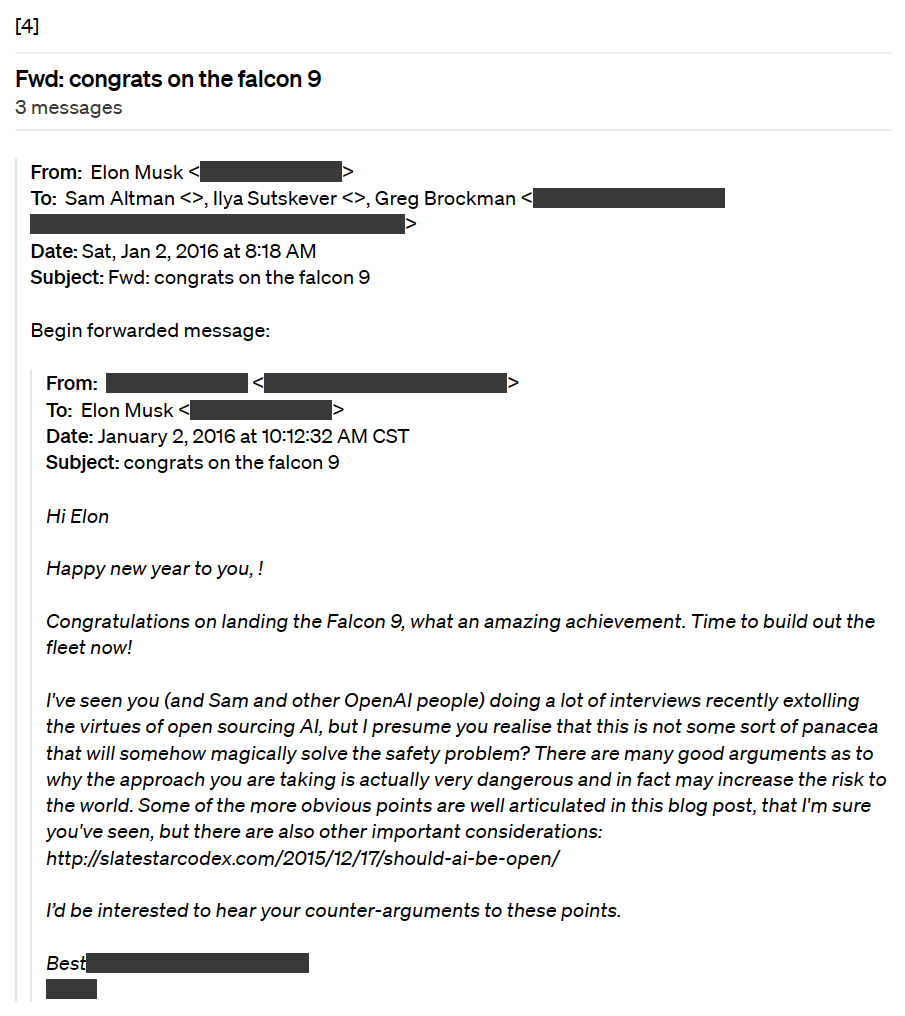Click the forwarded date "January 2, 2016 at 10:12:32 AM CST"
This screenshot has height=1016, width=905.
pos(252,436)
